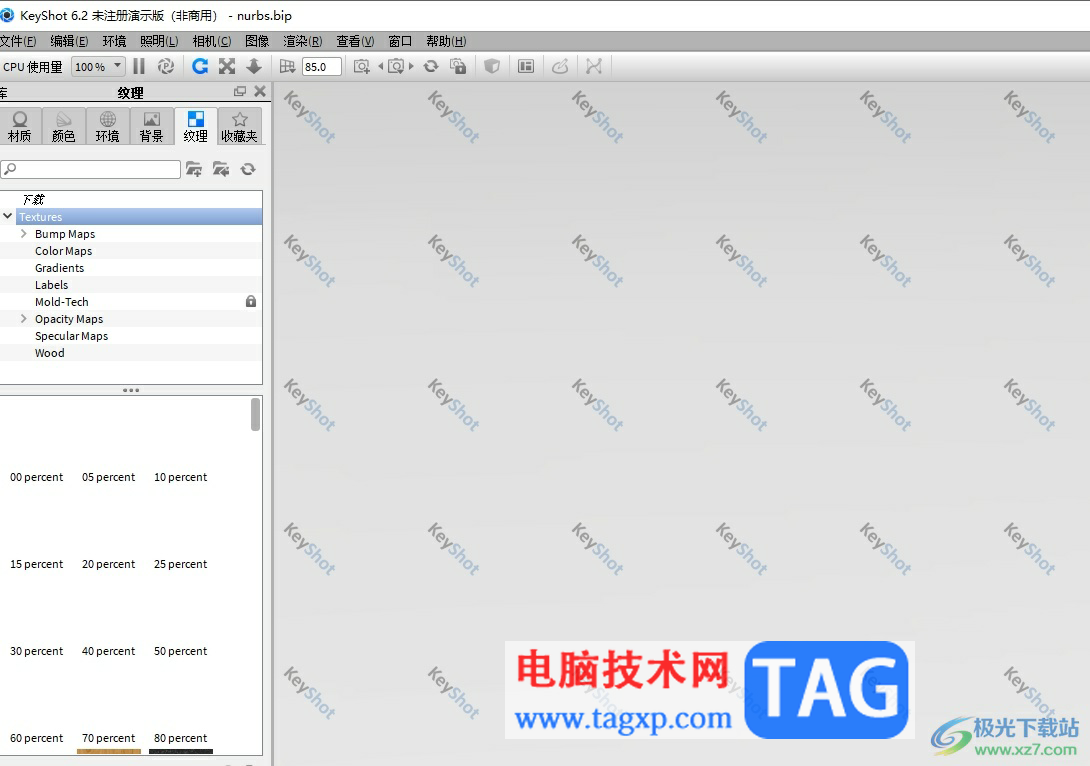
Task: Pause real-time rendering with the pause icon
Action: (139, 66)
